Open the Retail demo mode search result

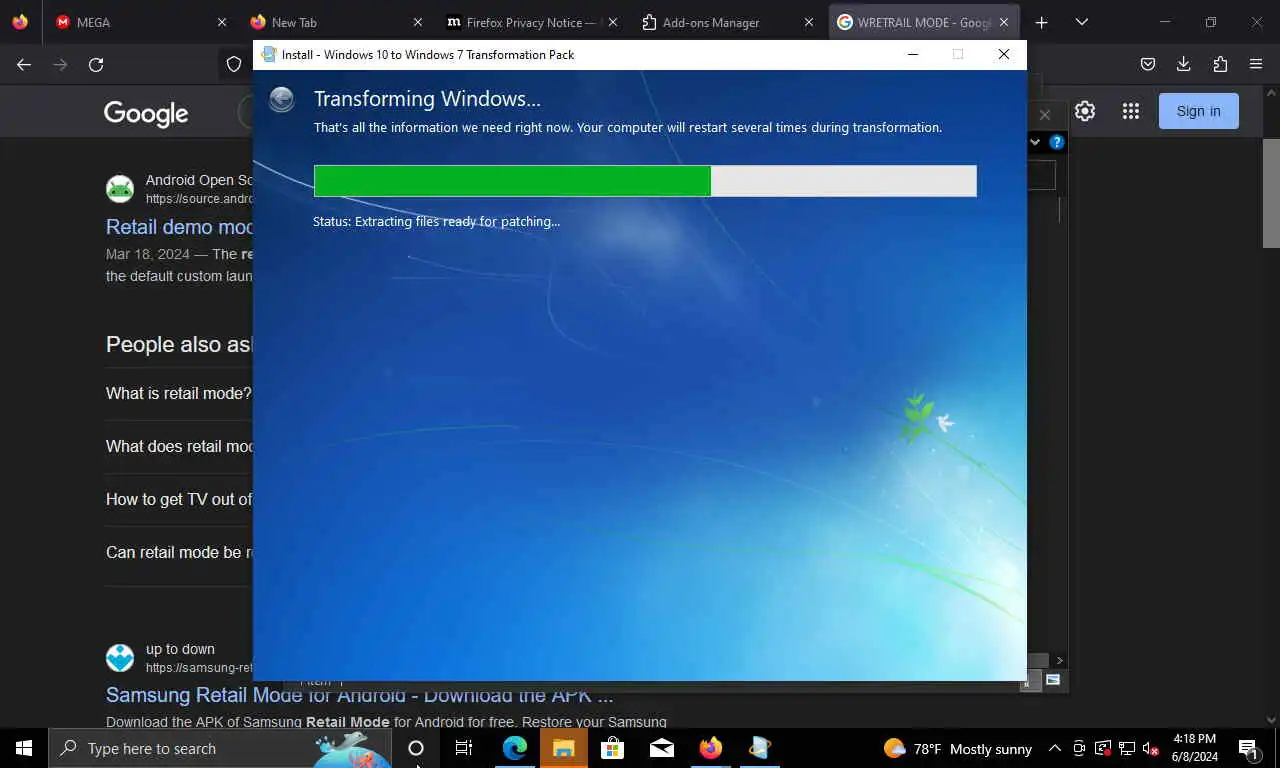pyautogui.click(x=179, y=227)
